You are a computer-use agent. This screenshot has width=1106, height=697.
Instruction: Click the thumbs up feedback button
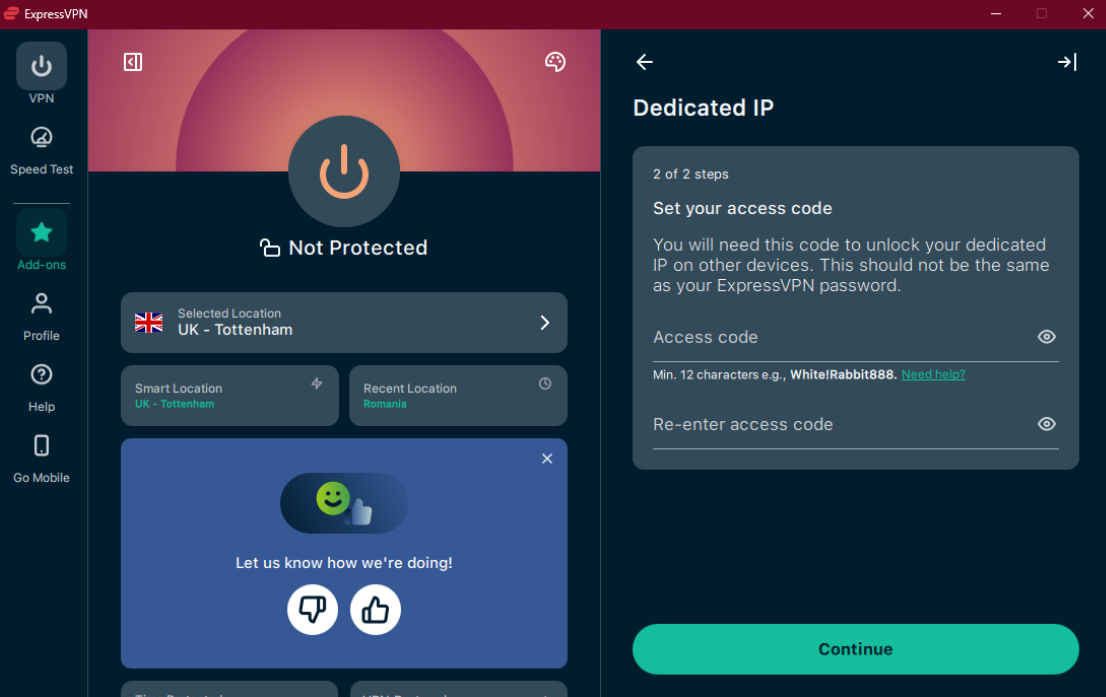[x=375, y=609]
